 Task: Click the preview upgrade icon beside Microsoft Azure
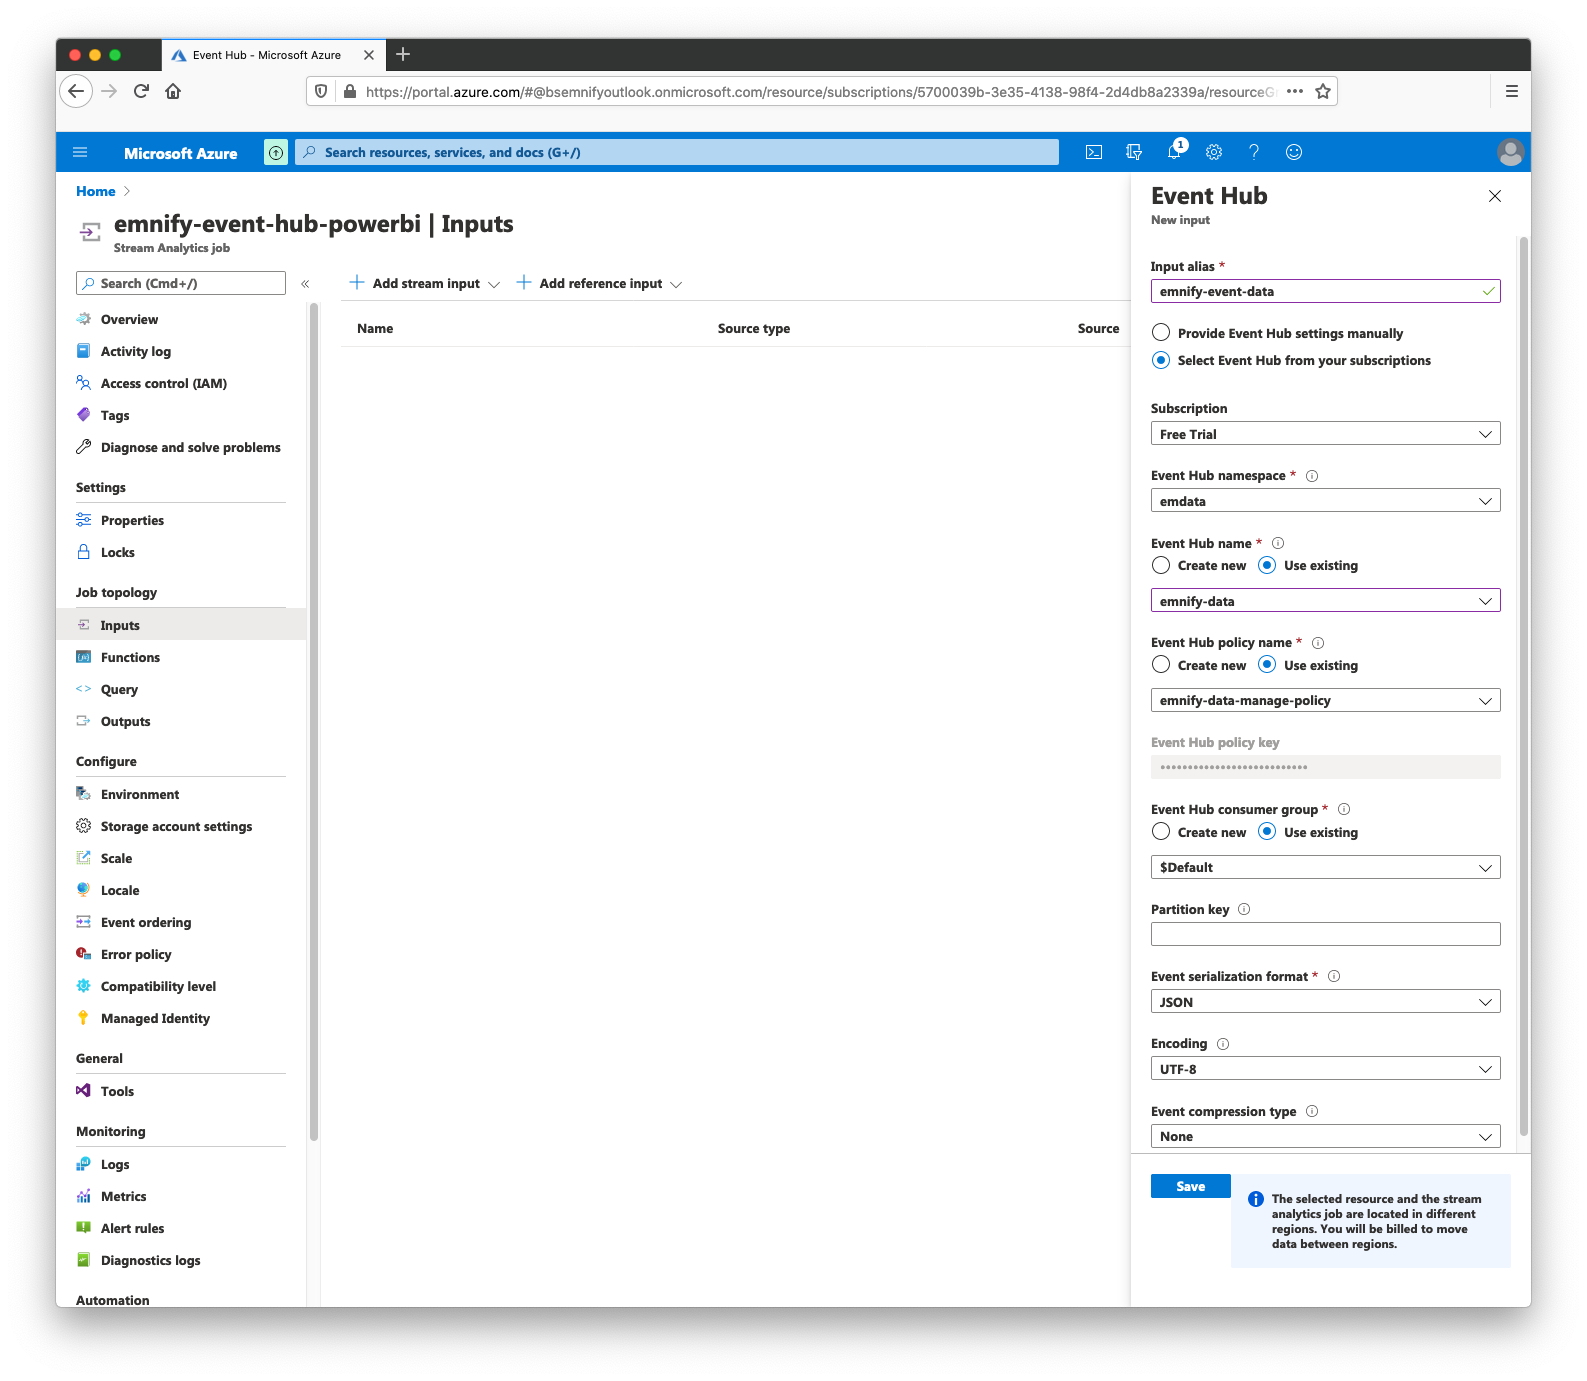(x=276, y=152)
